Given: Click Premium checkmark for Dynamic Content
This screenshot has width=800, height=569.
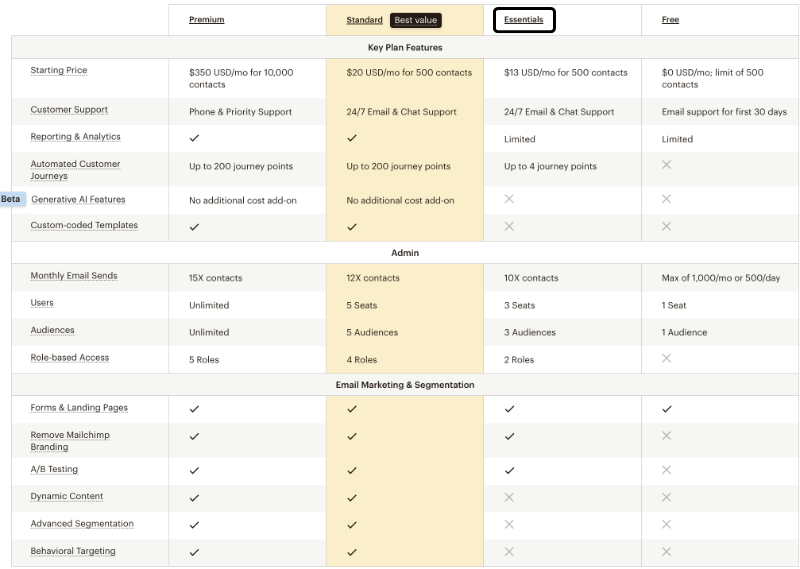Looking at the screenshot, I should coord(194,498).
